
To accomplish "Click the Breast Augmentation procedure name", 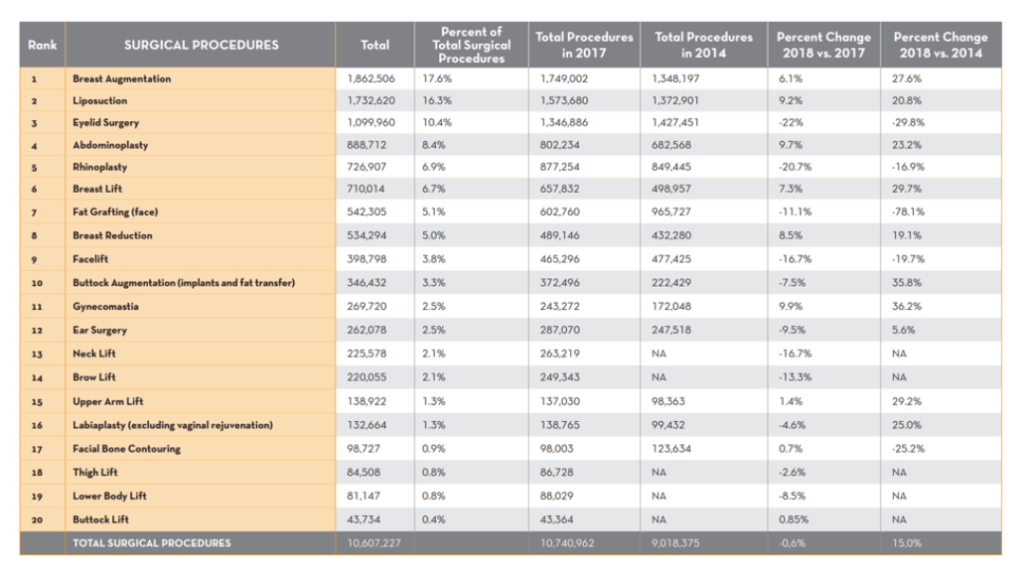I will click(x=121, y=78).
